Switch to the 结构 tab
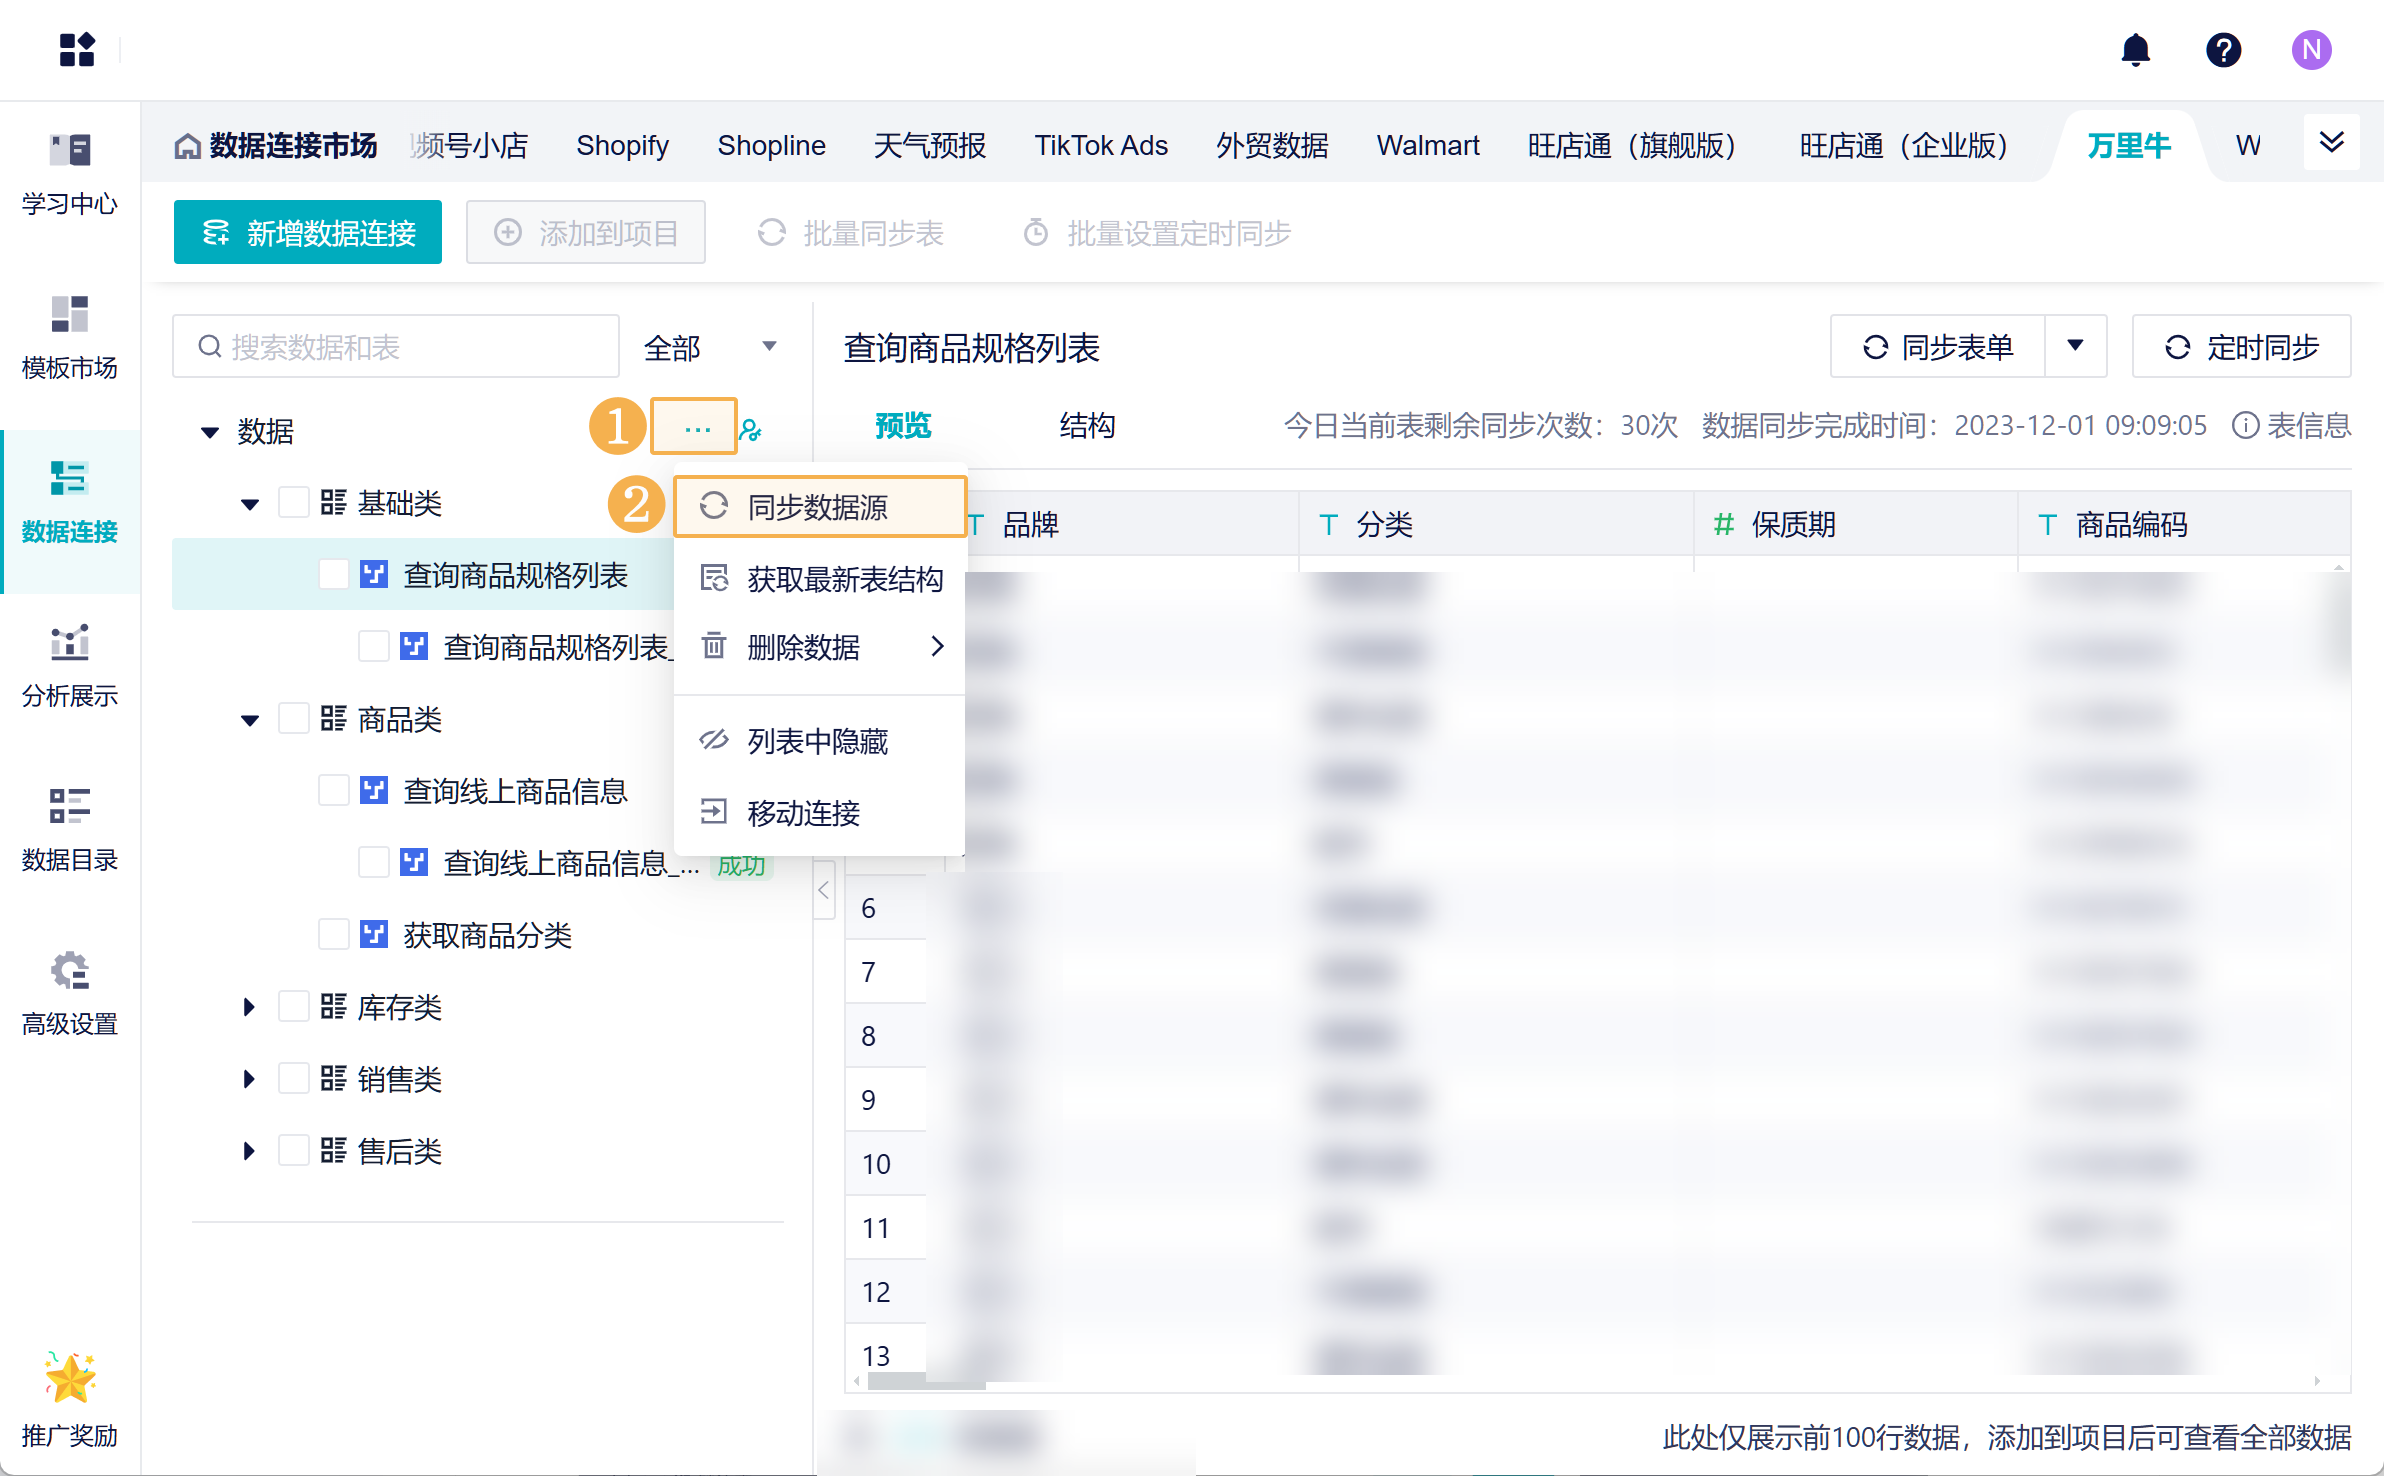 [x=1087, y=426]
